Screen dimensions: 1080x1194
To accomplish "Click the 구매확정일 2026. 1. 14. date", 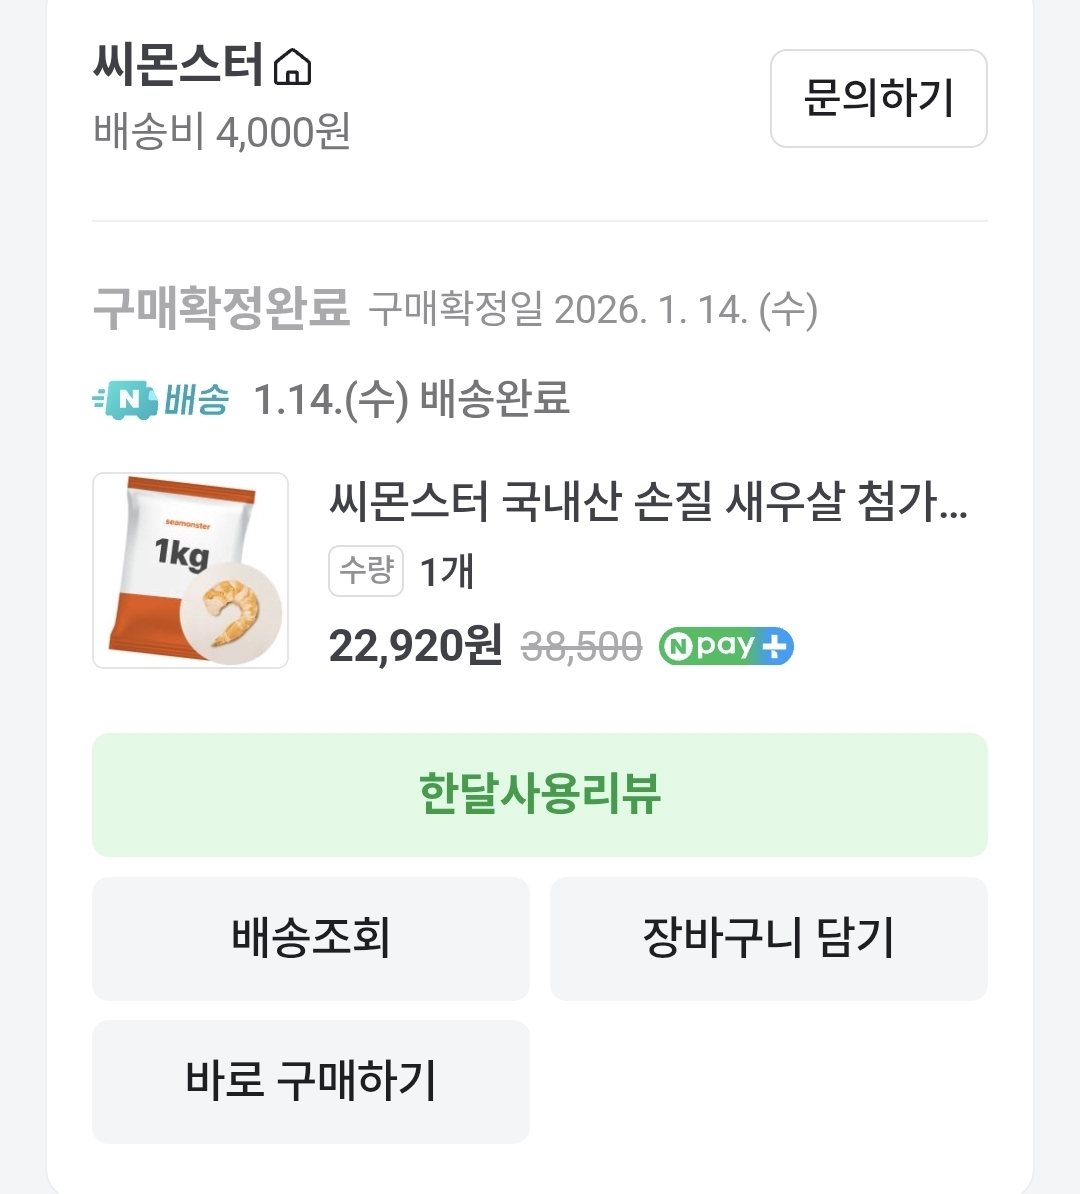I will [x=593, y=309].
